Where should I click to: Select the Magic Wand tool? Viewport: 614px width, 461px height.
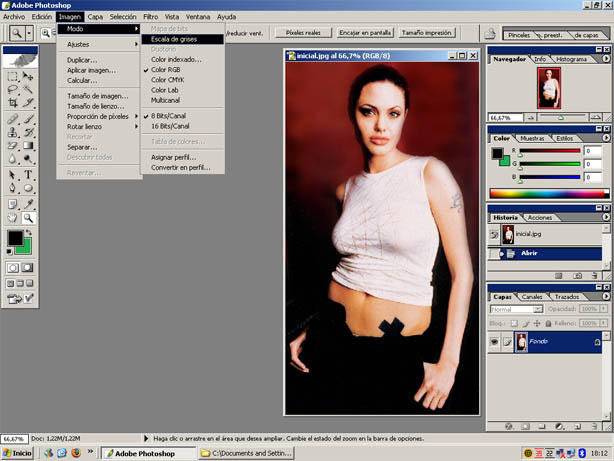tap(29, 89)
